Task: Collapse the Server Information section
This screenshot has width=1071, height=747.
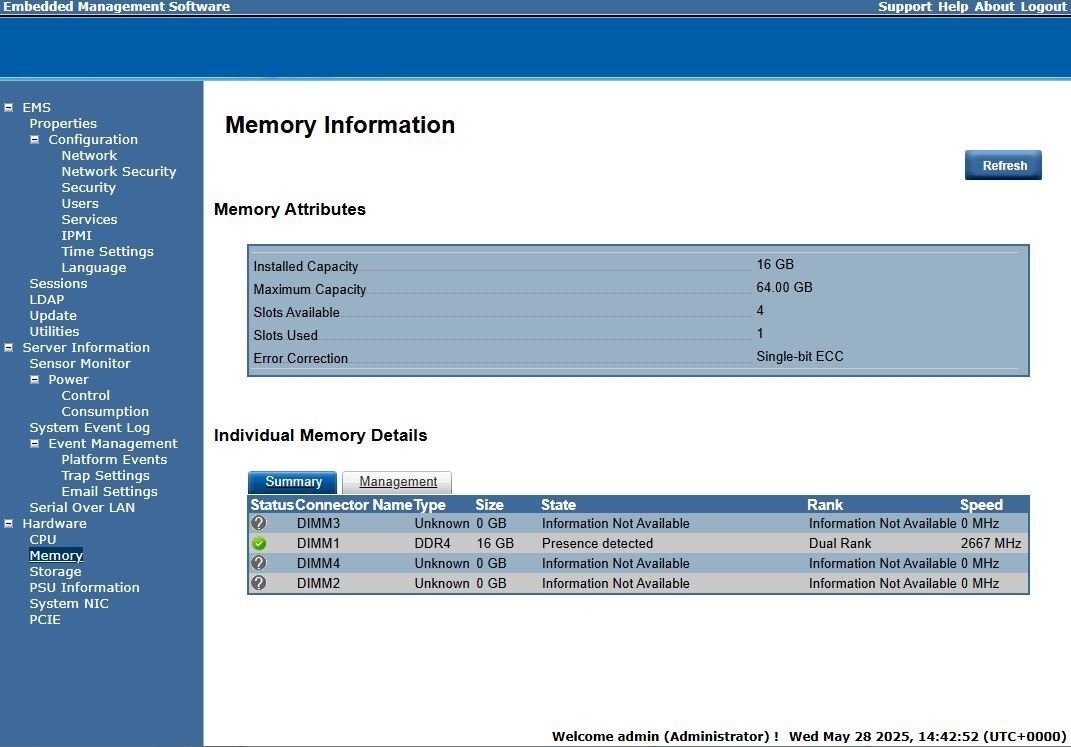Action: (9, 348)
